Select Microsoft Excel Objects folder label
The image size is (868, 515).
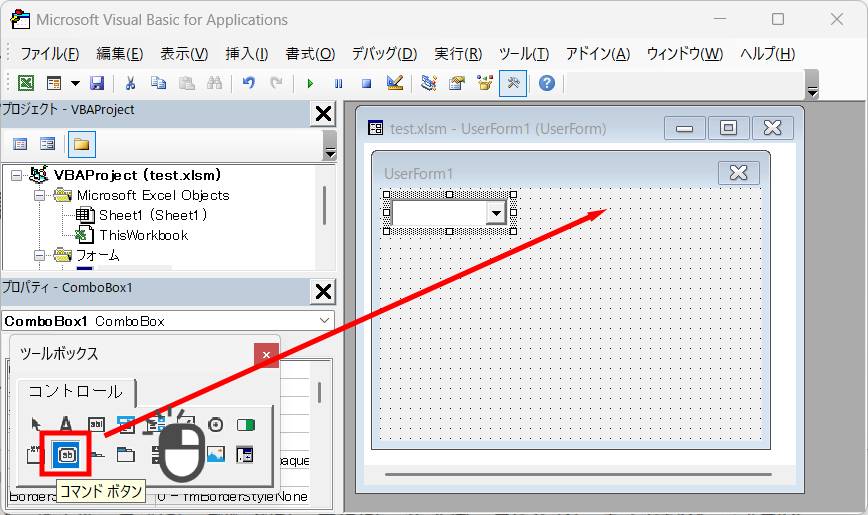tap(153, 195)
